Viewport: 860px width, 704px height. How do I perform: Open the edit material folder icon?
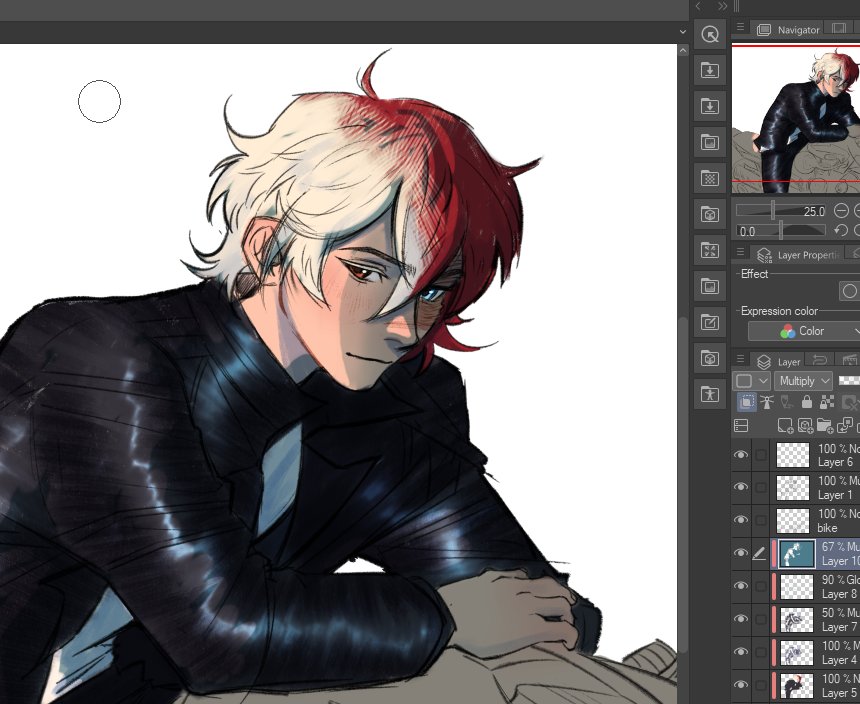(710, 322)
